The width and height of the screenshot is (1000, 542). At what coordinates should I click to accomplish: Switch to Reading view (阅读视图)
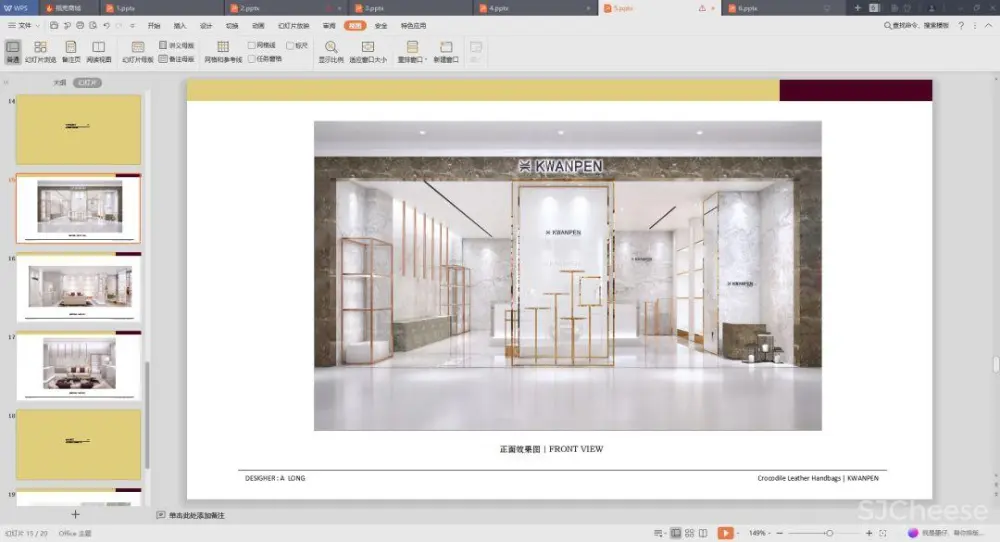pyautogui.click(x=98, y=51)
